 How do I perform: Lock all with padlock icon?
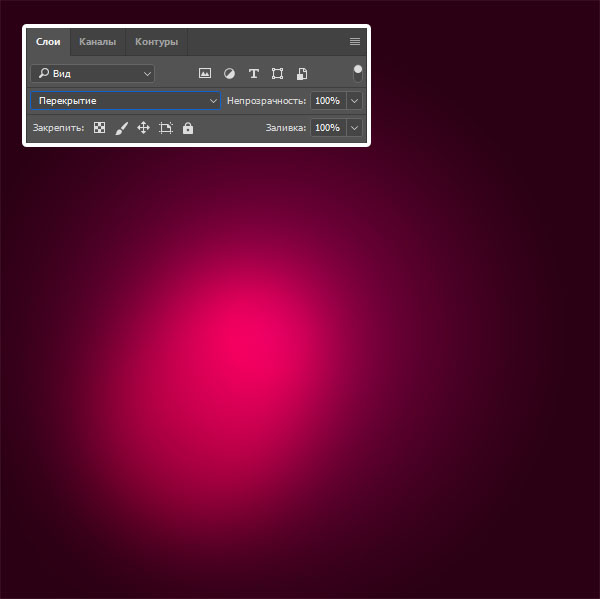pos(188,128)
